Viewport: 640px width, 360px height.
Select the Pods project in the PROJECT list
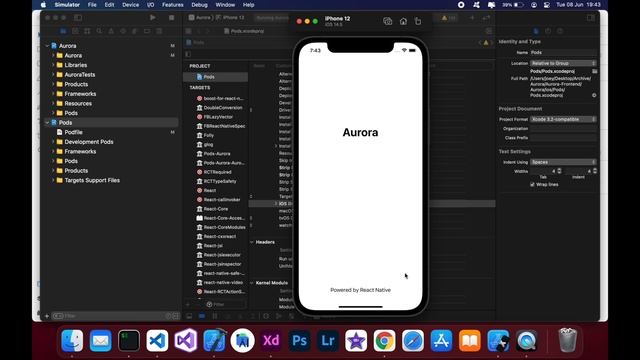(x=216, y=77)
